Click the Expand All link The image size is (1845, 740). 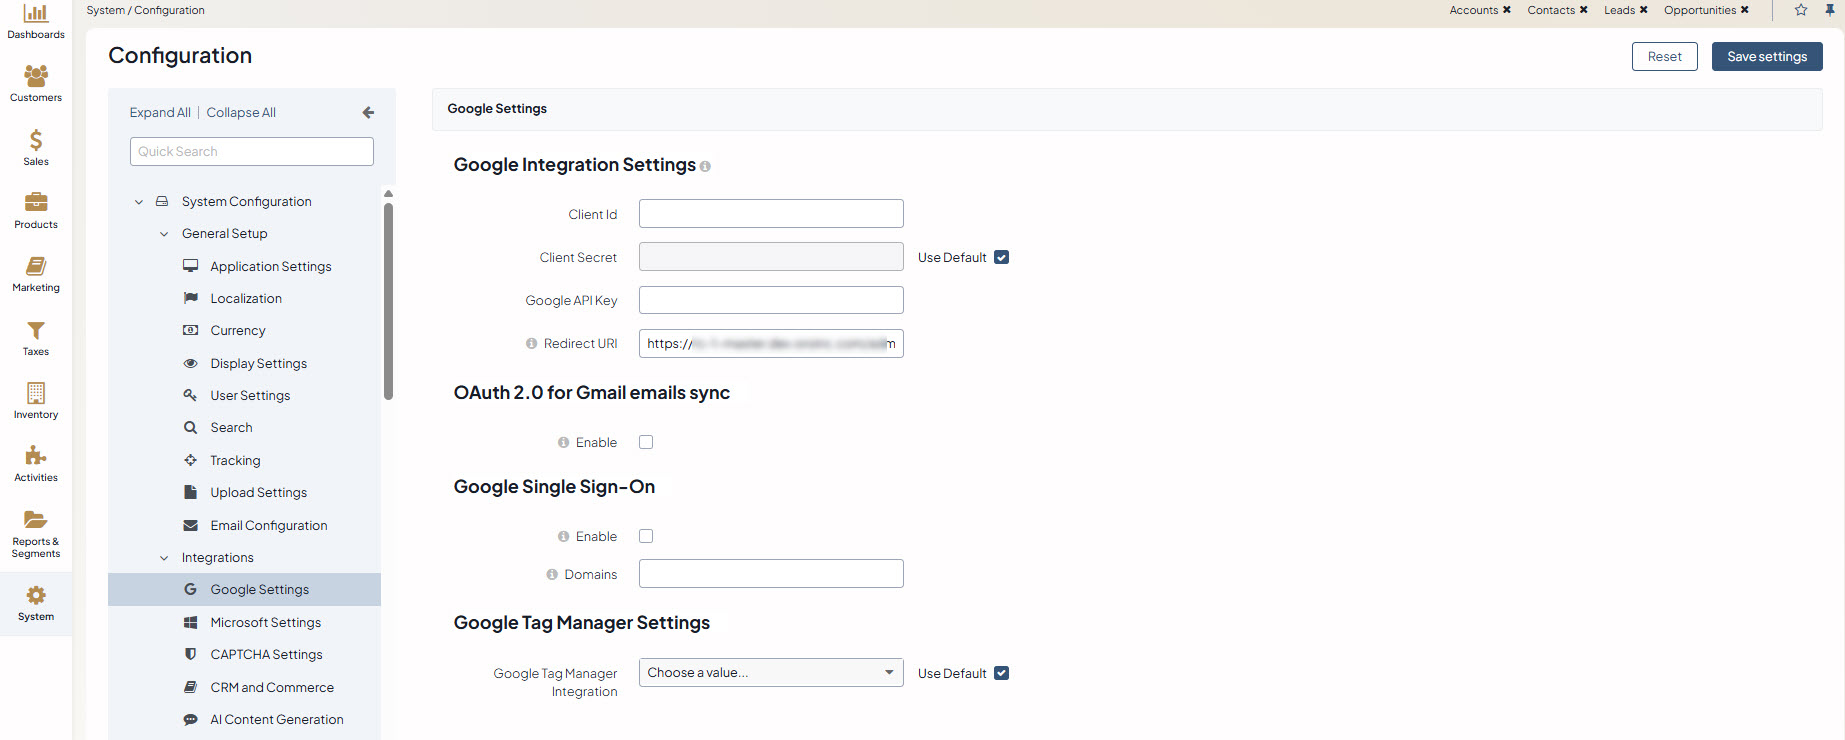click(160, 113)
